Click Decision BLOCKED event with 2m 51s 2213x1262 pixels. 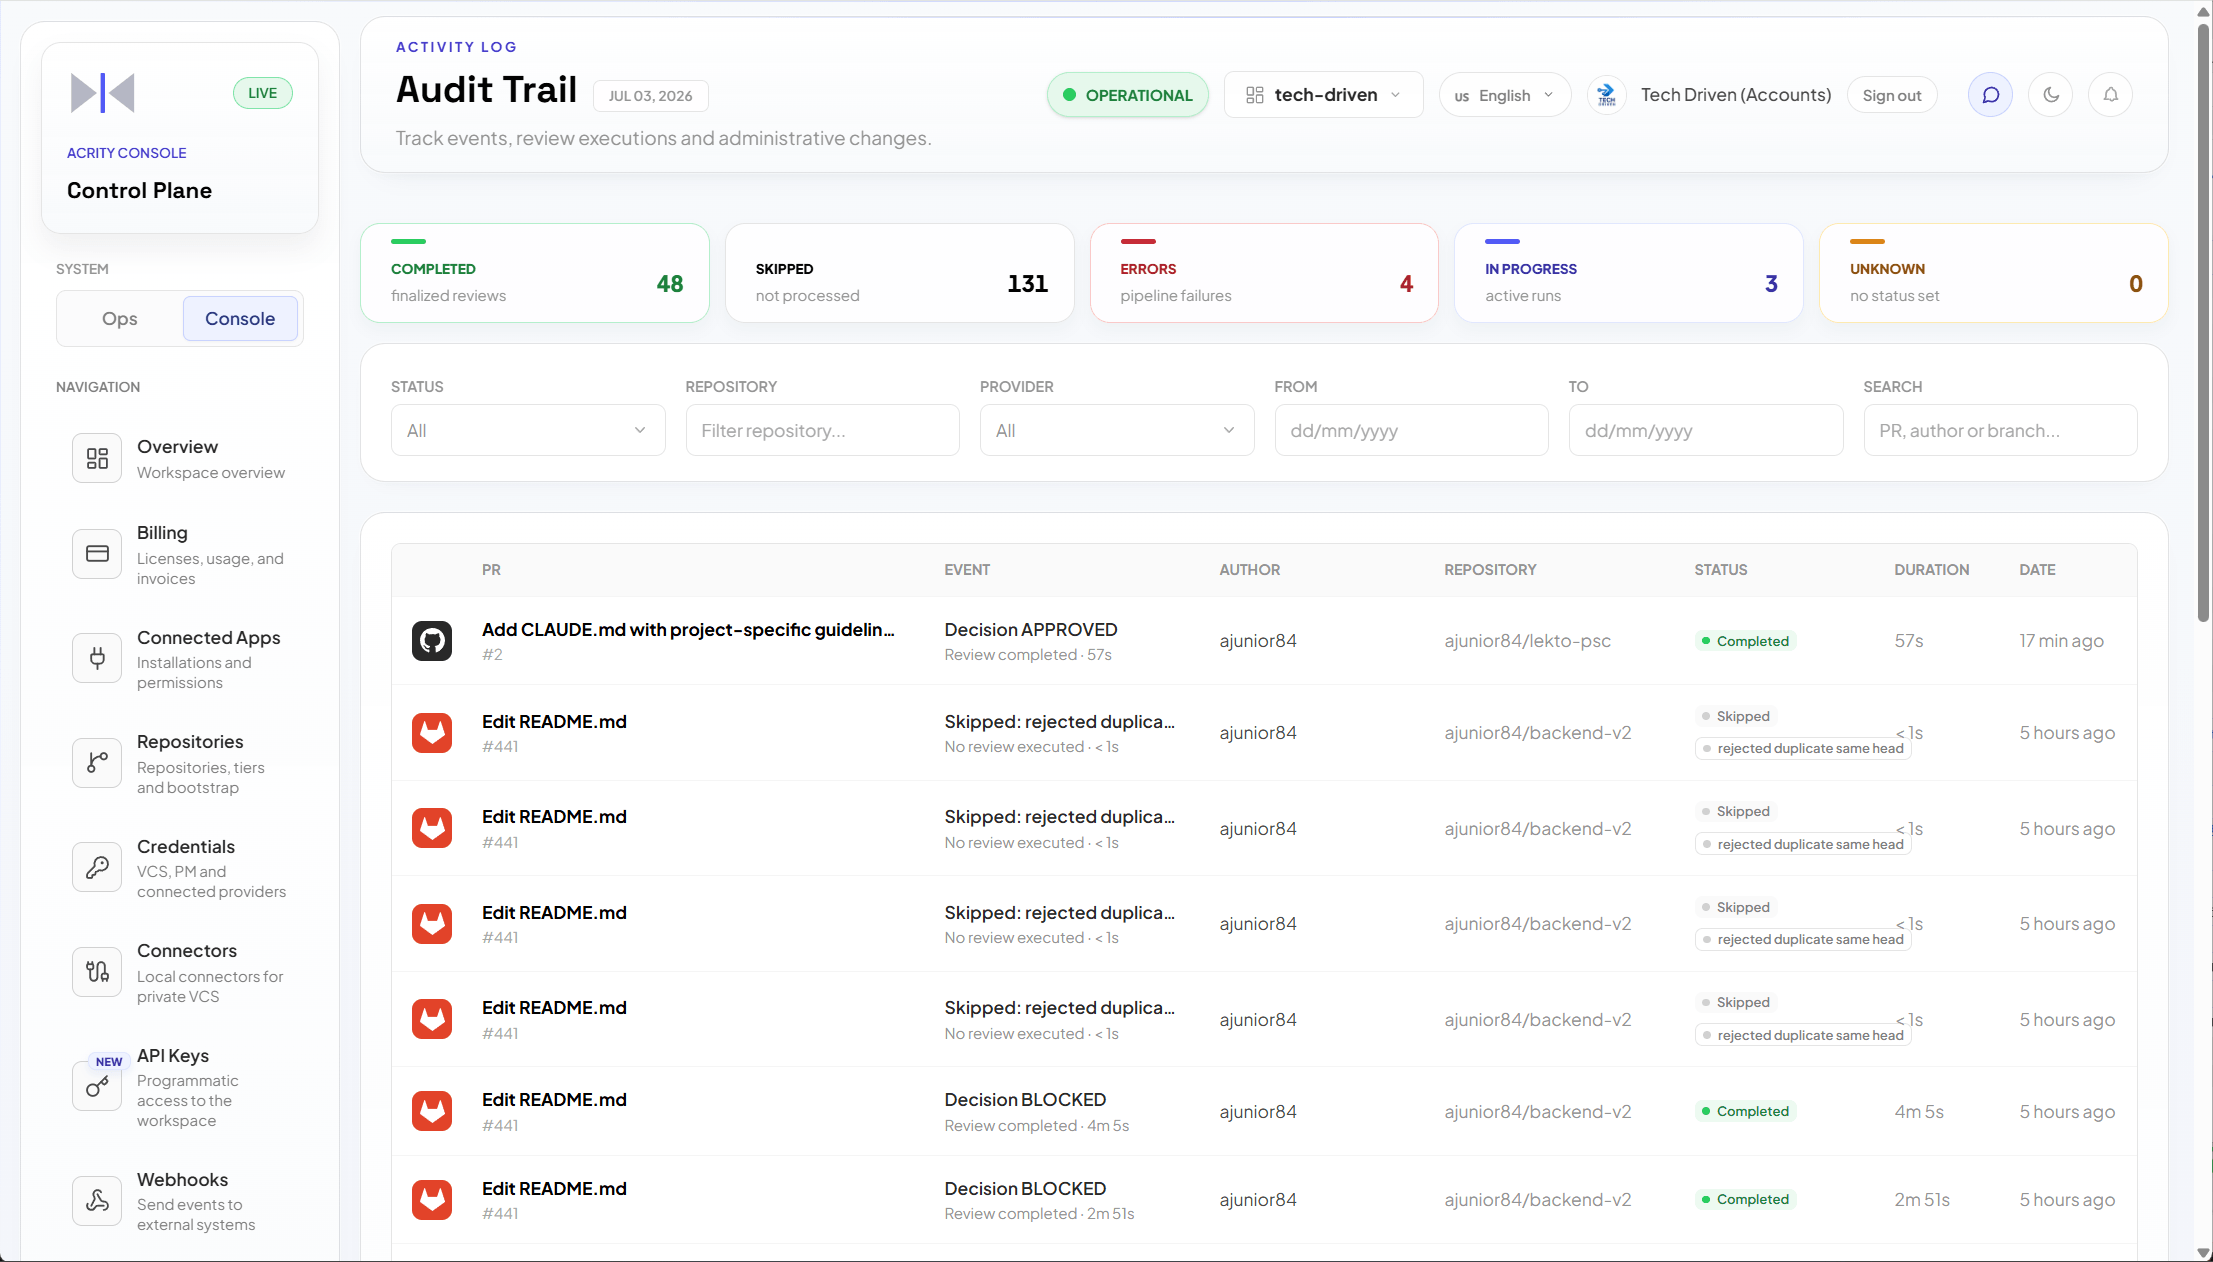click(1025, 1188)
